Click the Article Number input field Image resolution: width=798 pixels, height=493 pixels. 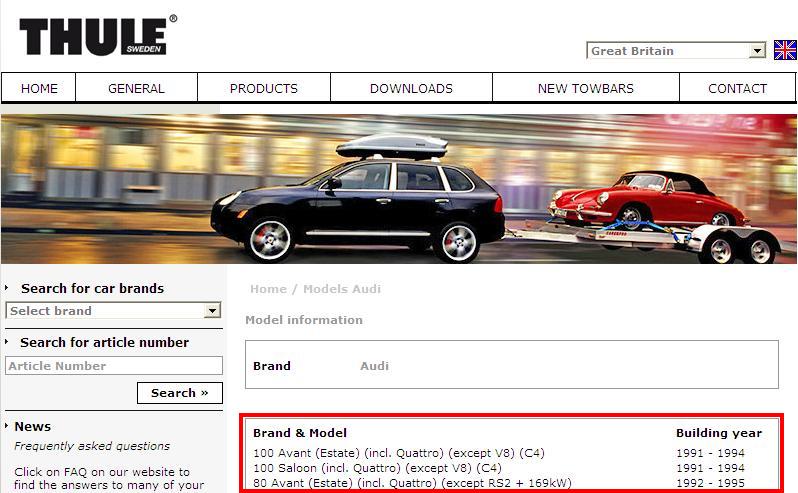(x=114, y=366)
